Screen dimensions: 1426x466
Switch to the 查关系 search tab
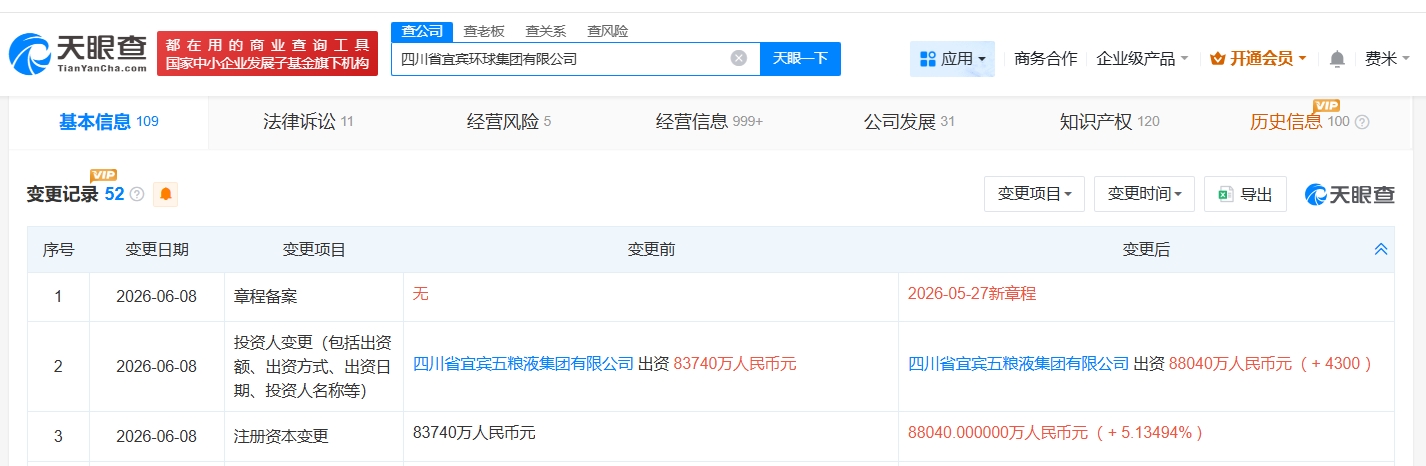click(546, 31)
